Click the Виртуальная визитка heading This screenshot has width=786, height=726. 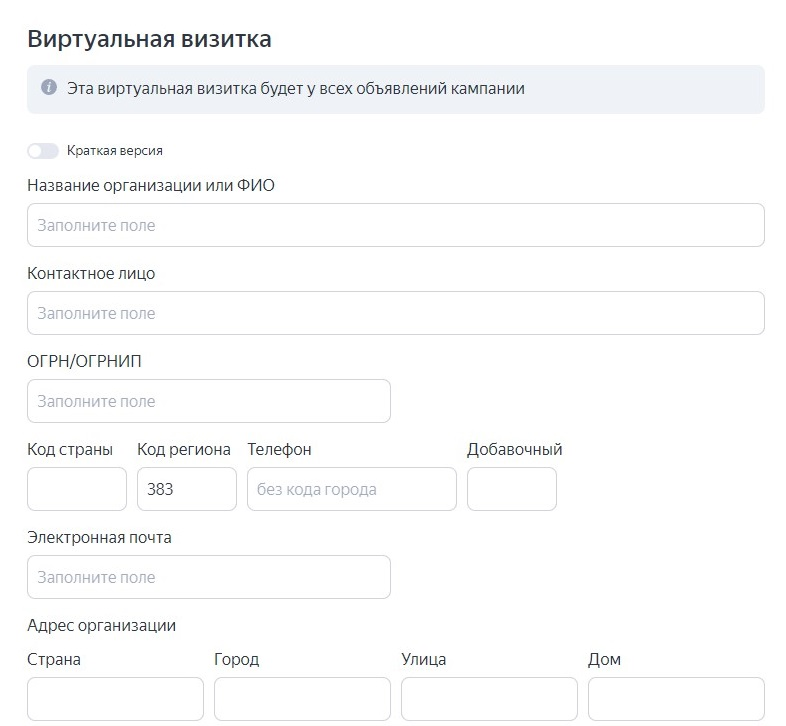149,39
